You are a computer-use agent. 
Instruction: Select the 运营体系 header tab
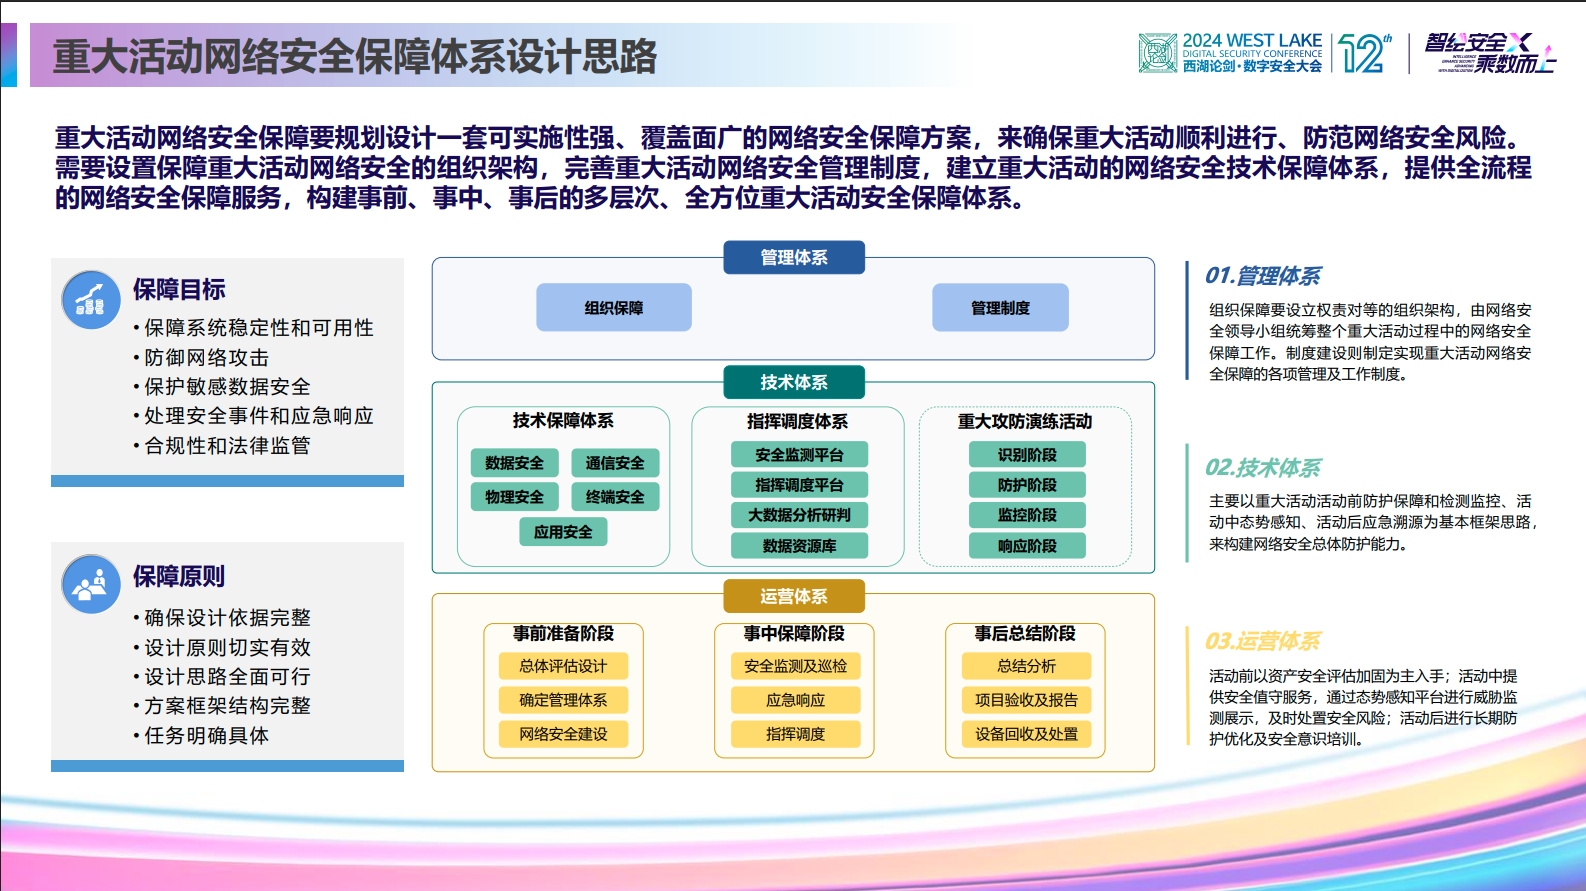[793, 596]
